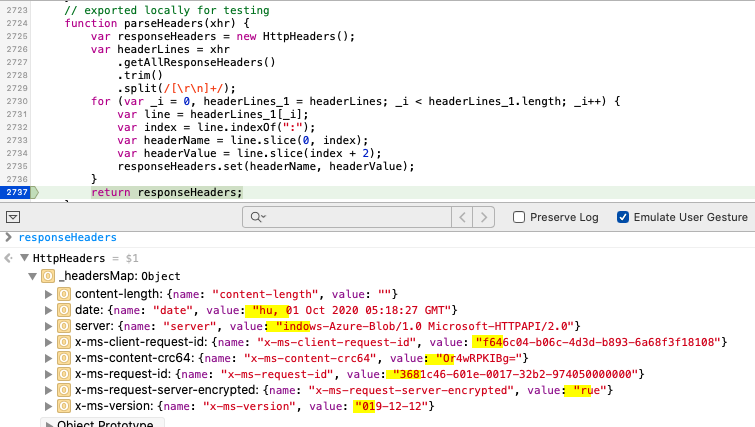
Task: Click the console prompt chevron before responseHeaders
Action: point(8,237)
